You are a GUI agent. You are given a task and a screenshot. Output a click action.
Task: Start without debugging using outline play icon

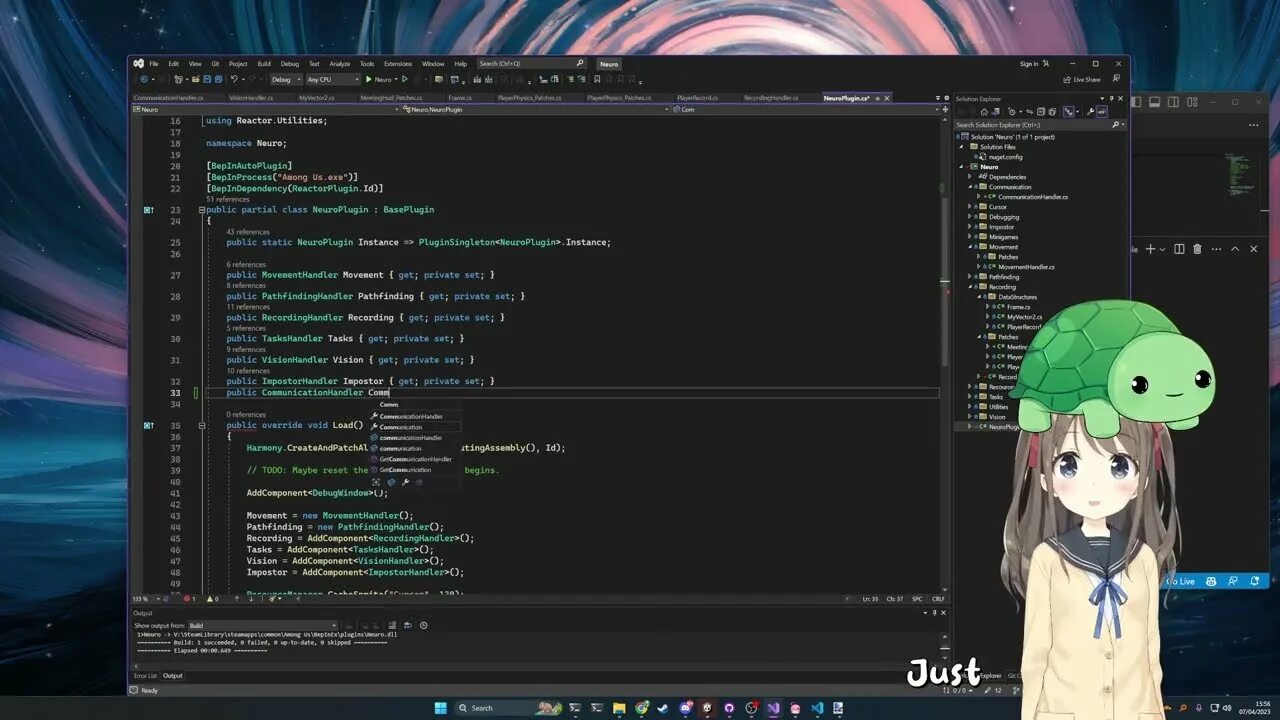click(x=404, y=79)
